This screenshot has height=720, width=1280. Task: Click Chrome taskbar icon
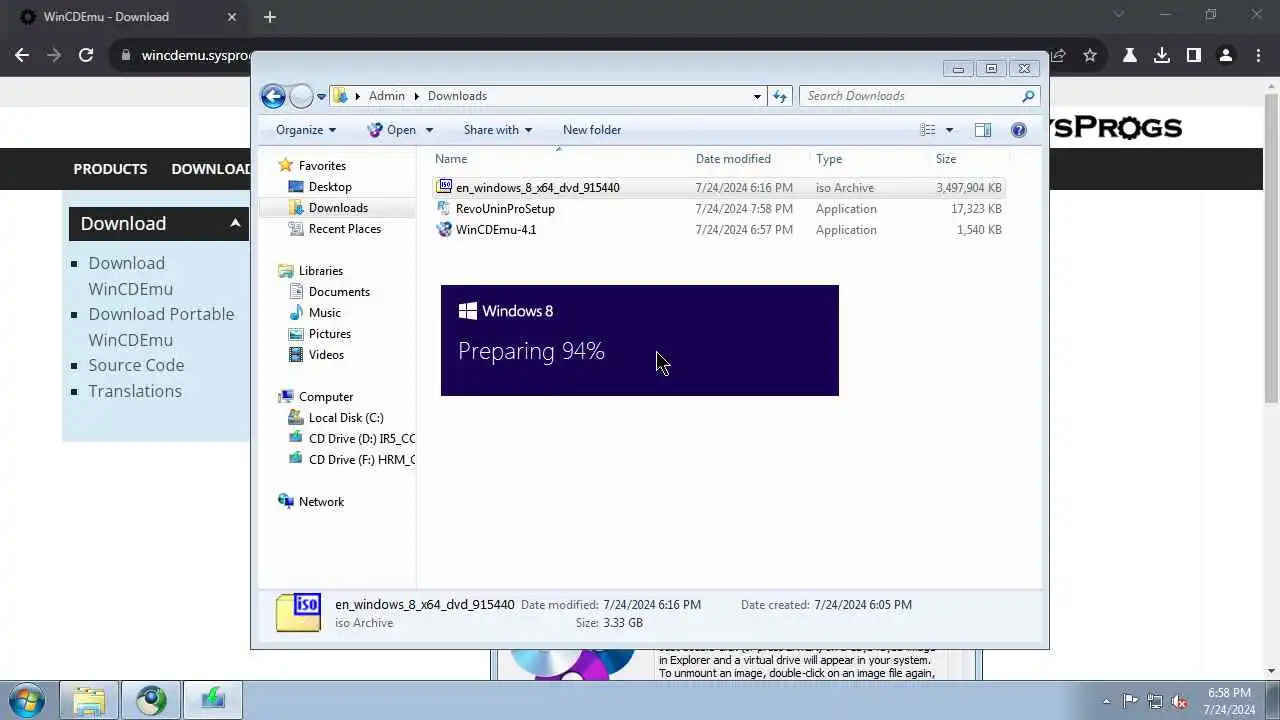tap(151, 700)
